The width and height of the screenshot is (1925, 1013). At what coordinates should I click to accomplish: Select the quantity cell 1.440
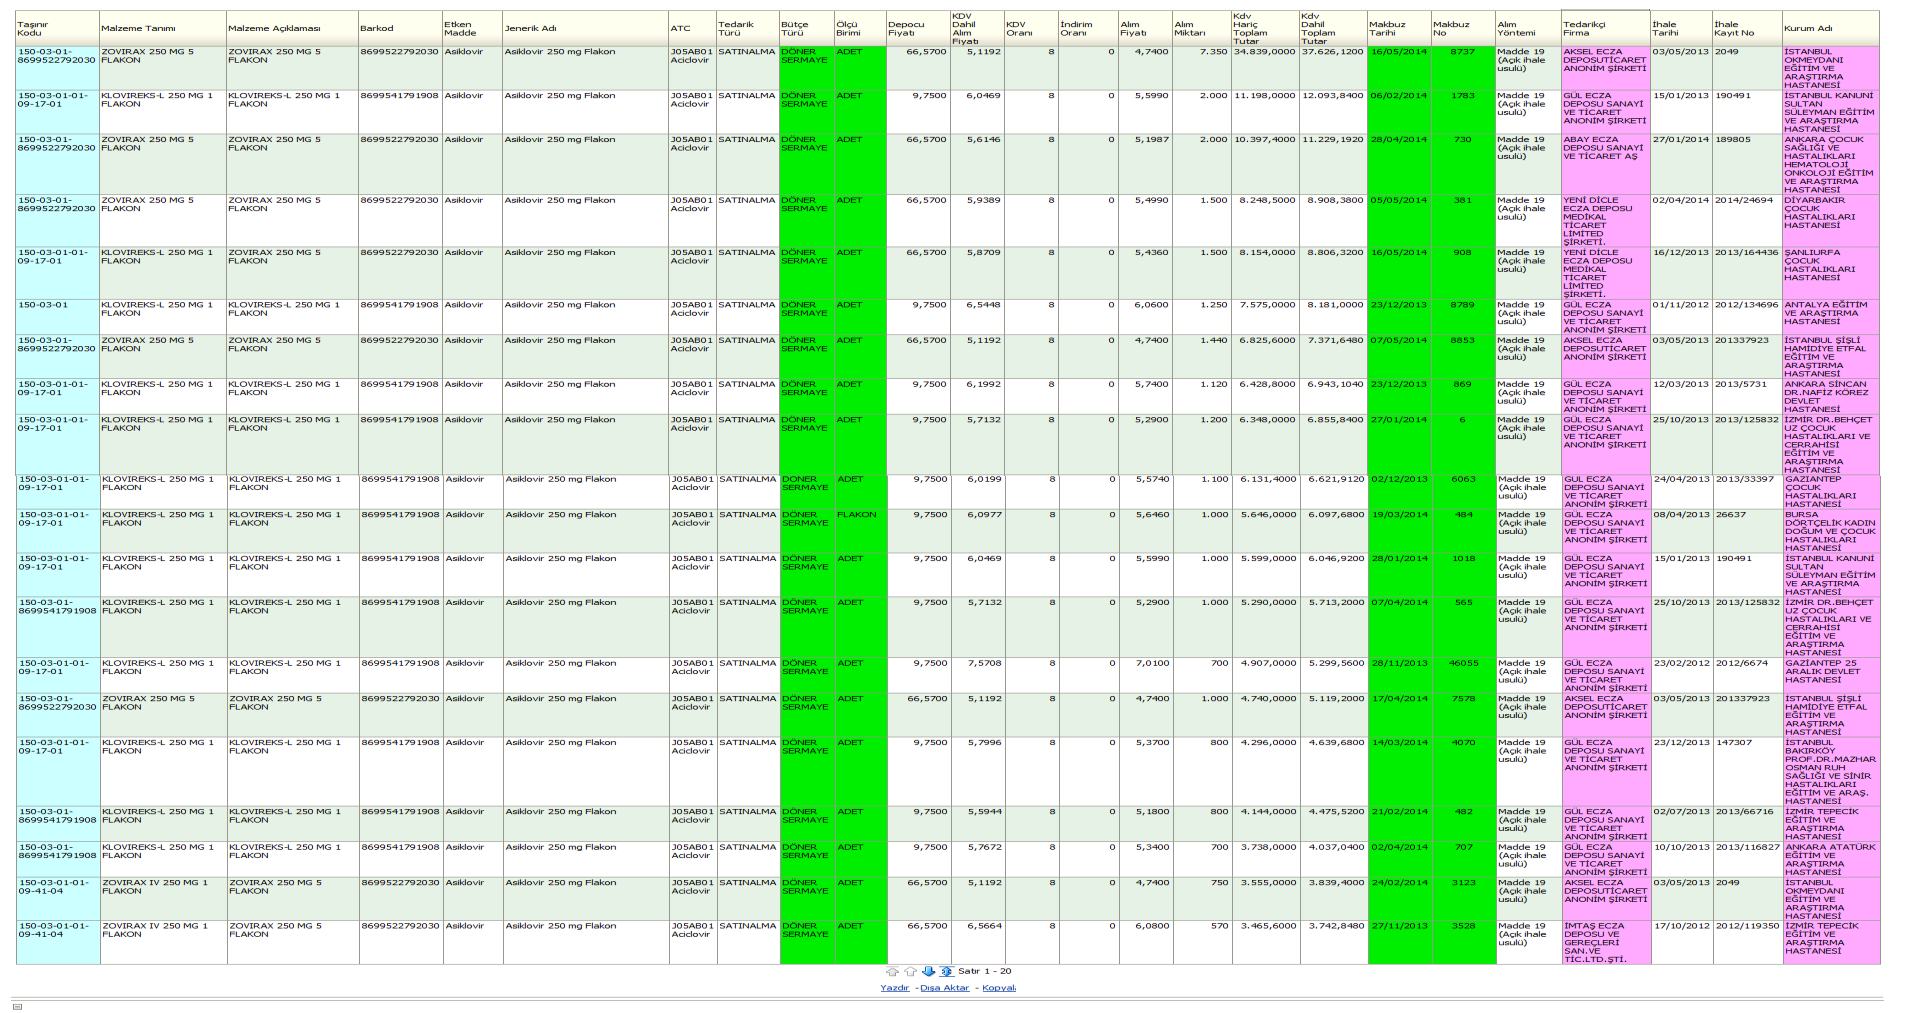click(1201, 357)
